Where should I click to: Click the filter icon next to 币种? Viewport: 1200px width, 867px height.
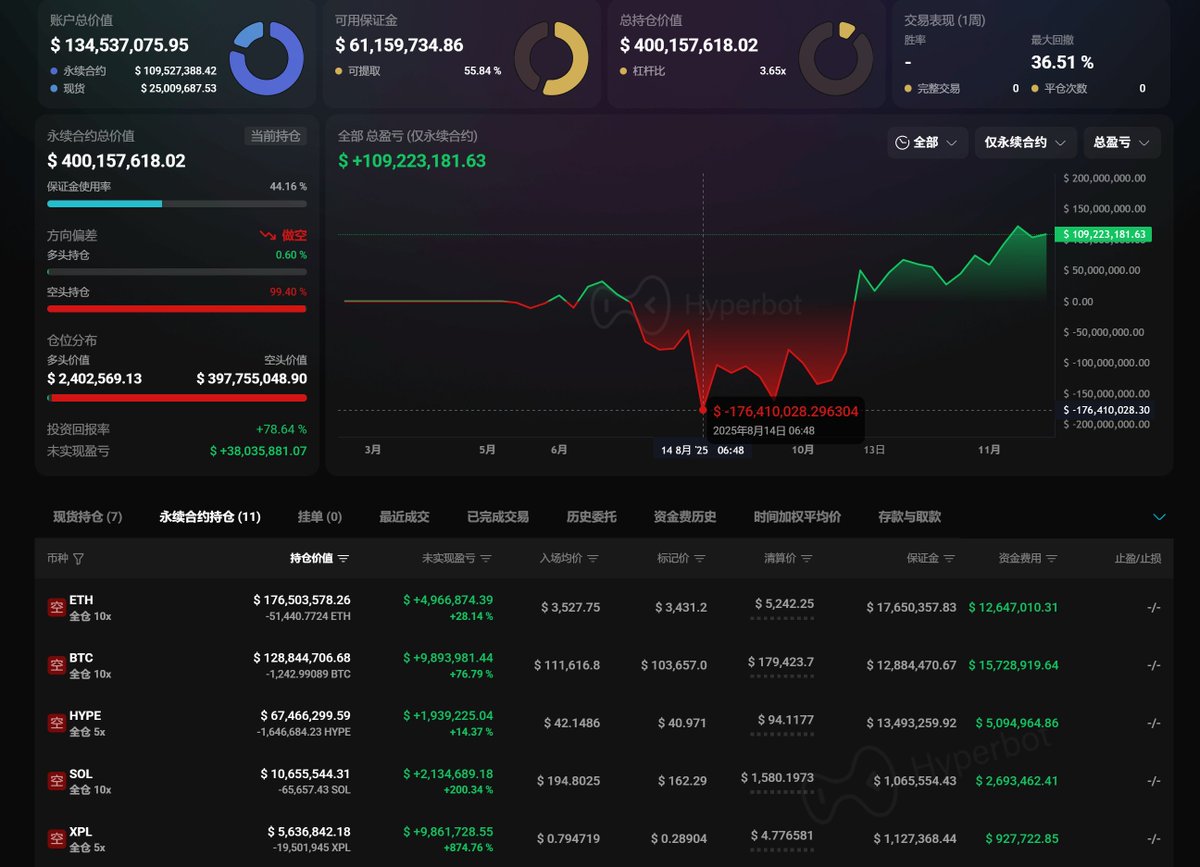(x=79, y=559)
